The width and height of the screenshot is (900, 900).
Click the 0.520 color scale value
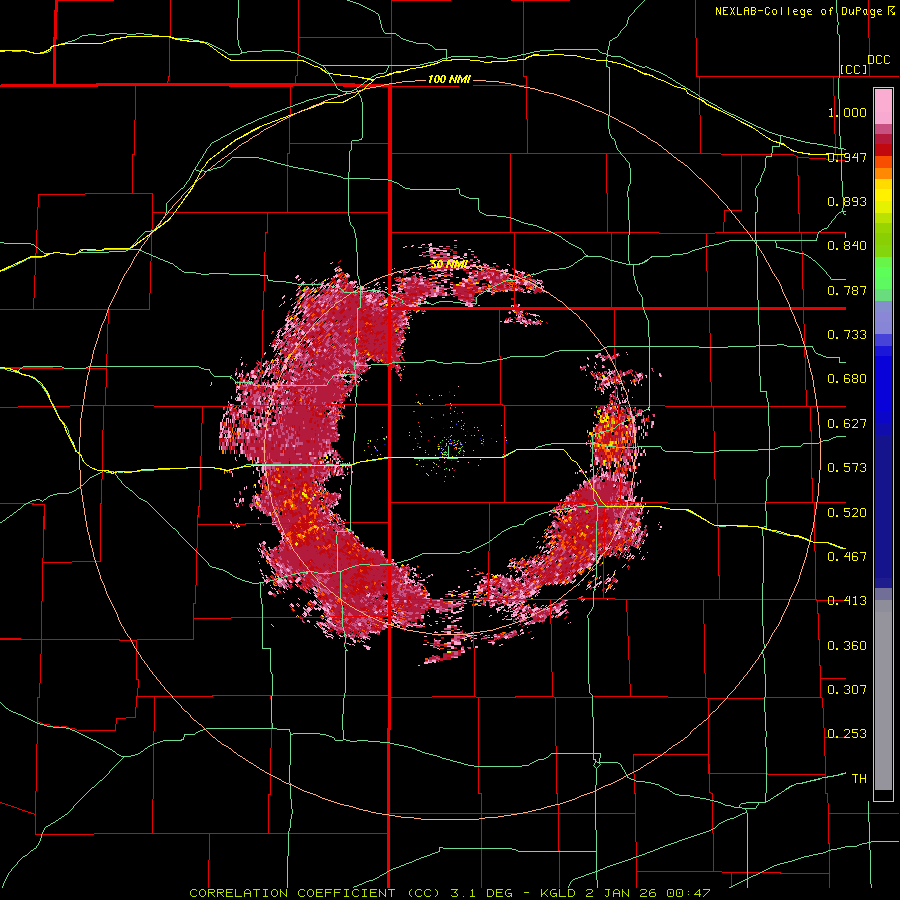(x=847, y=513)
